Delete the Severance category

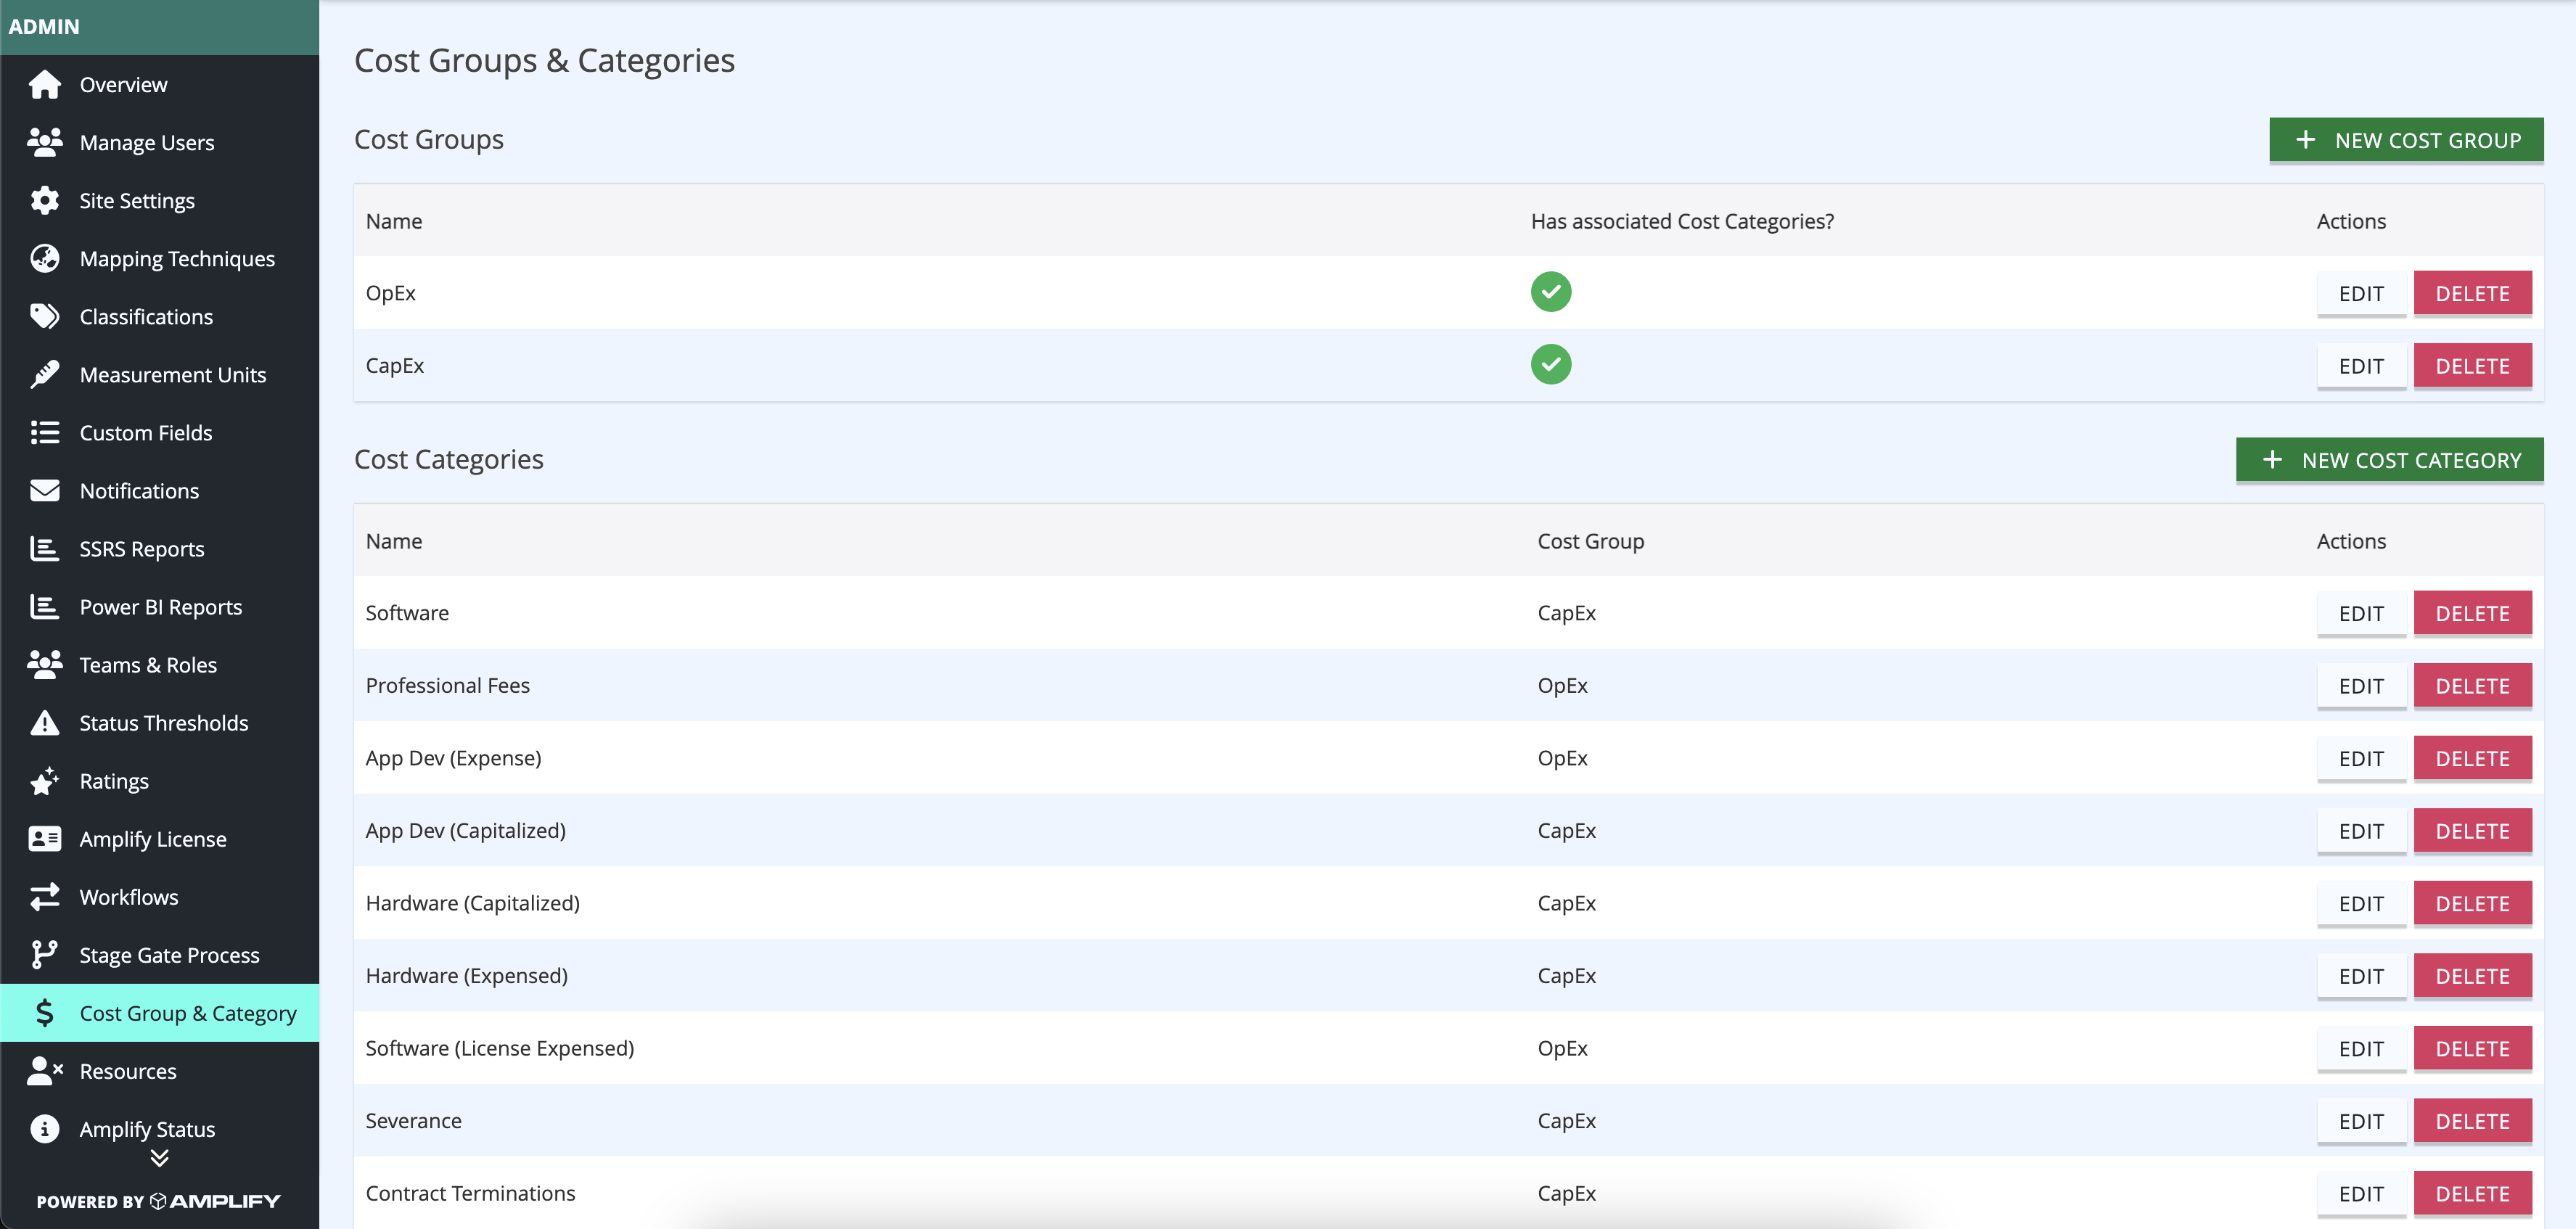[2472, 1121]
